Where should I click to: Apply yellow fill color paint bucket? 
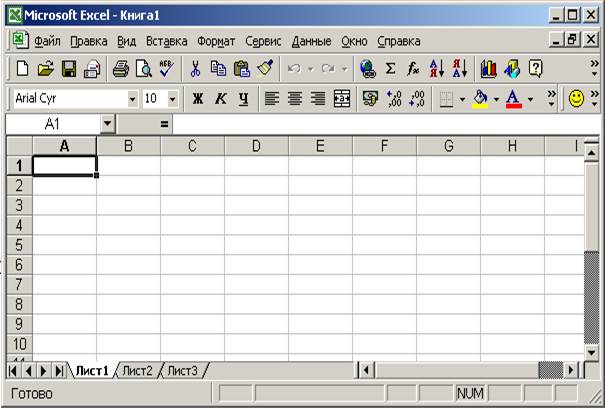point(480,99)
